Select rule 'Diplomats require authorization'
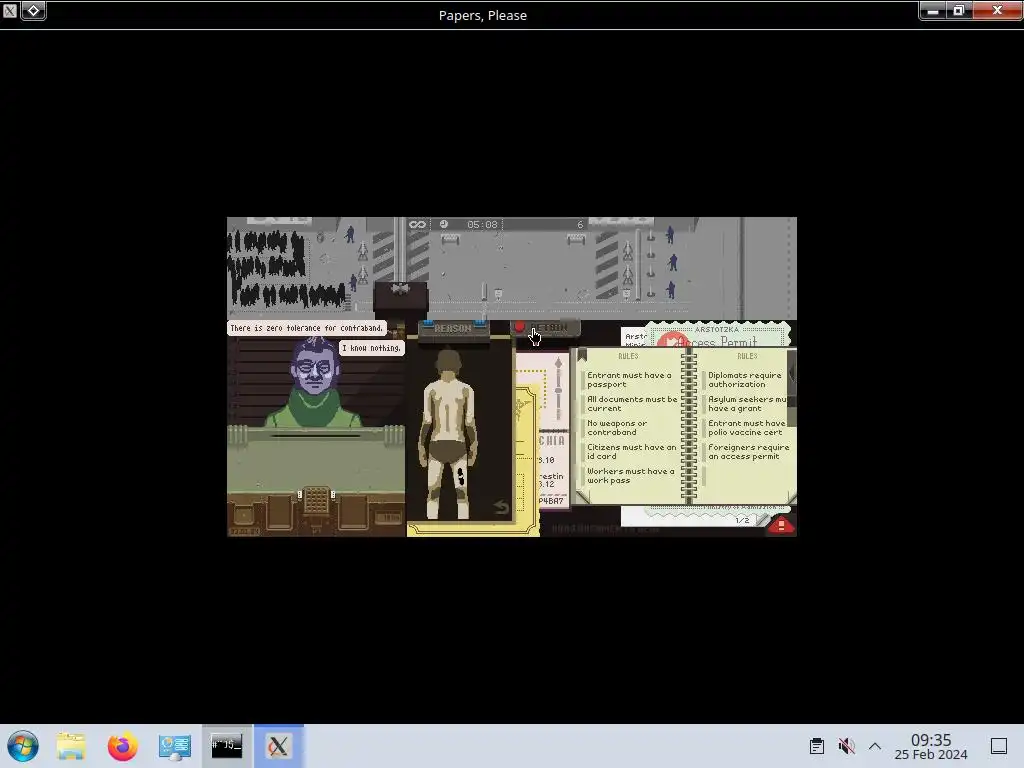Image resolution: width=1024 pixels, height=768 pixels. 744,379
